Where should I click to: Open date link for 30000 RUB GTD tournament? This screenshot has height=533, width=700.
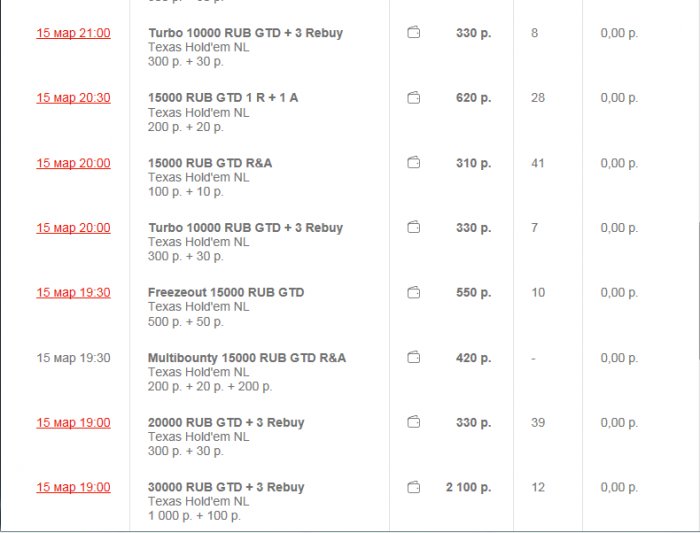point(73,488)
